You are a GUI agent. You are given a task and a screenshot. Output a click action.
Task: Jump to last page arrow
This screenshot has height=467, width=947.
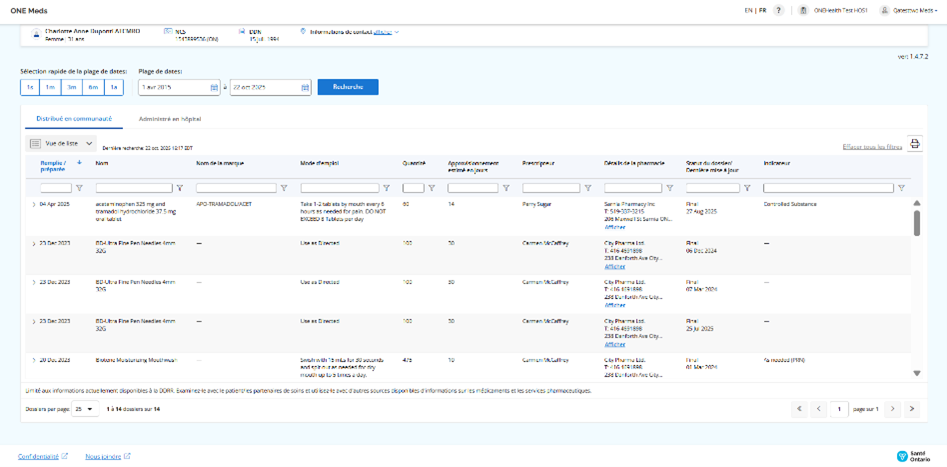point(912,409)
